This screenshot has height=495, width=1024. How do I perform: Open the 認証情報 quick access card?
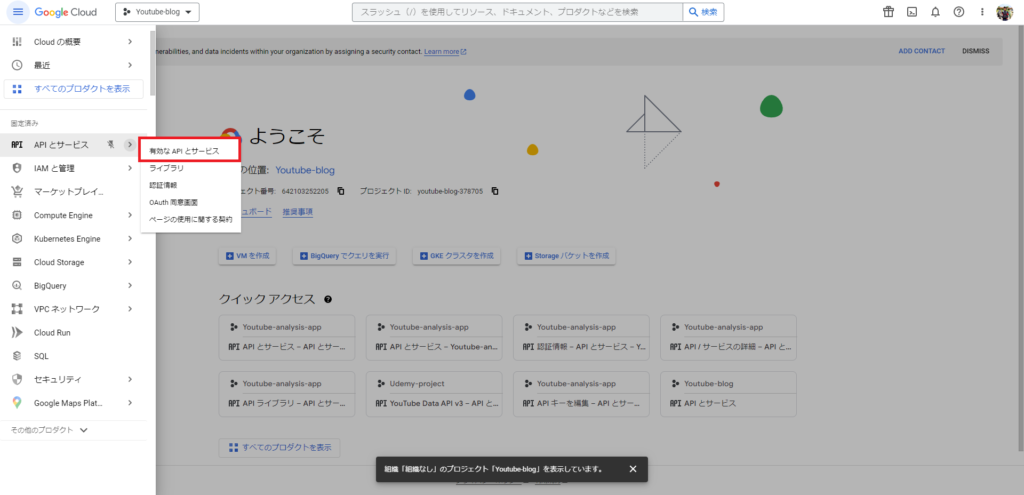581,338
